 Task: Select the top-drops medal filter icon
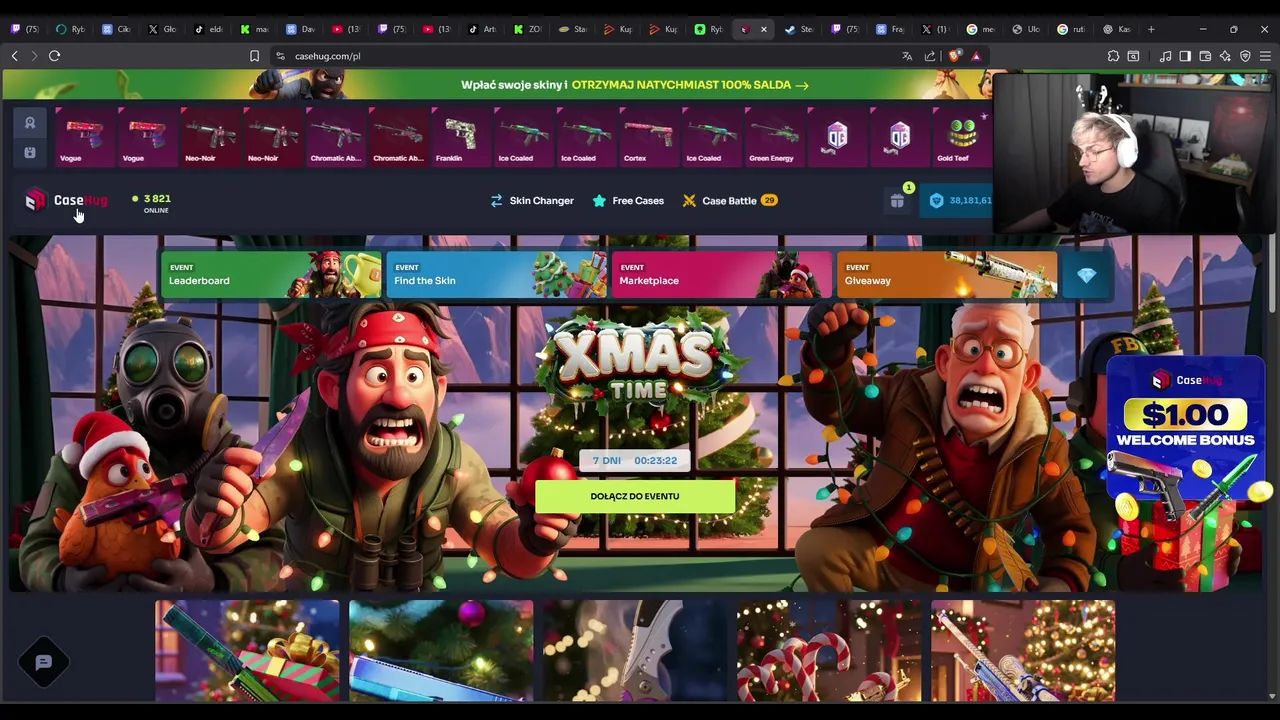tap(30, 123)
